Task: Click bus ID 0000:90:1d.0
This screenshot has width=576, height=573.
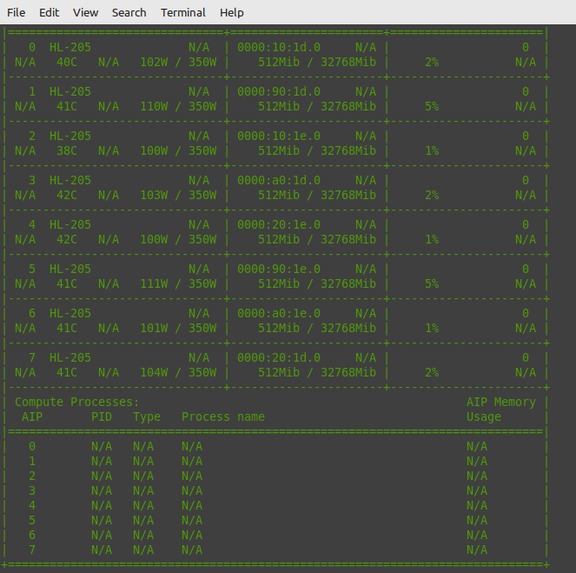Action: point(278,92)
